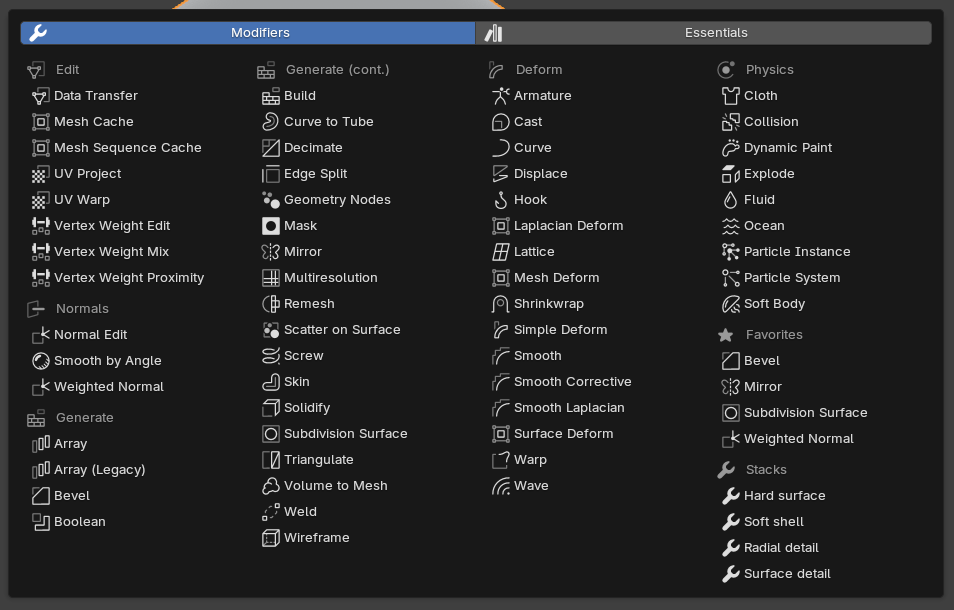Viewport: 954px width, 610px height.
Task: Click the Wave modifier icon
Action: pyautogui.click(x=500, y=486)
